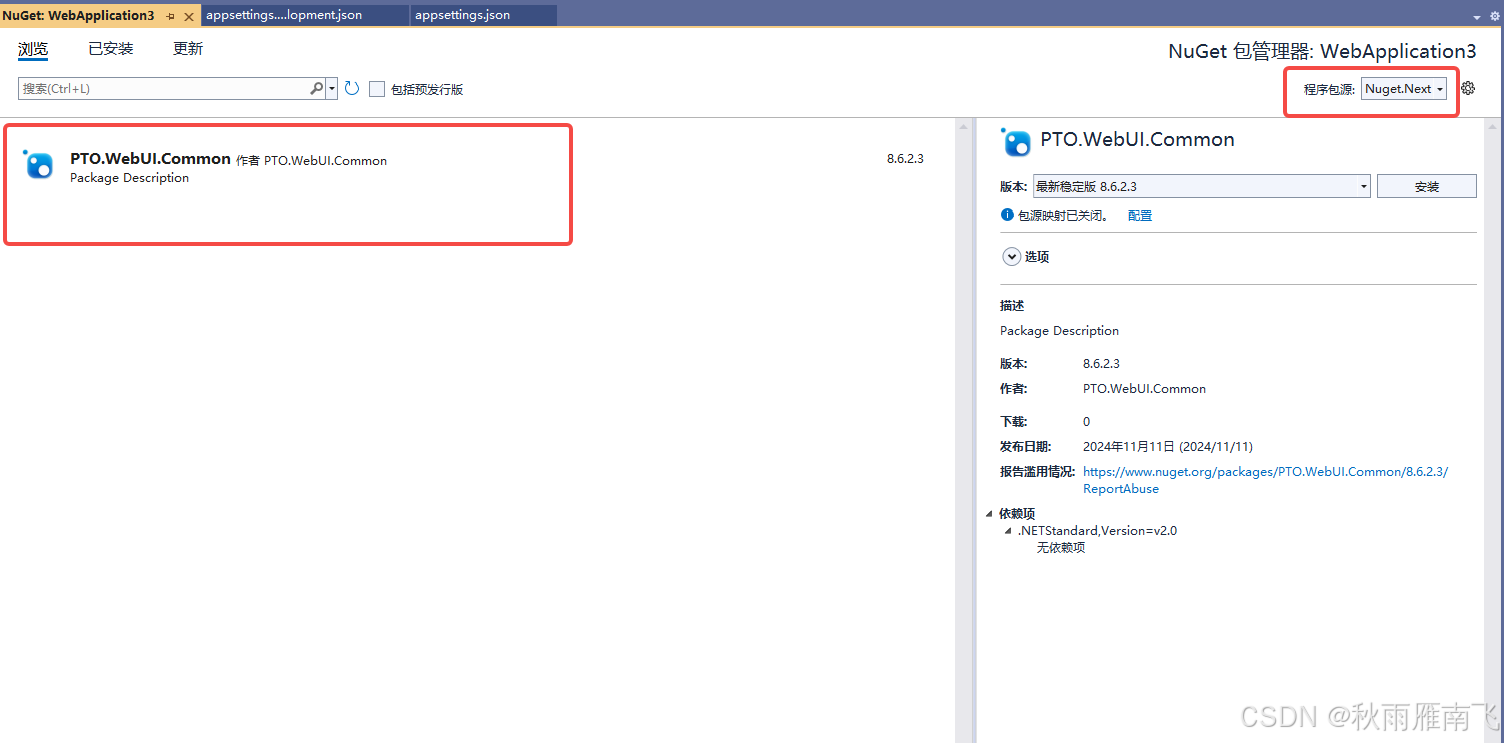1504x743 pixels.
Task: Click the info icon before 包源映射已关闭
Action: point(1006,214)
